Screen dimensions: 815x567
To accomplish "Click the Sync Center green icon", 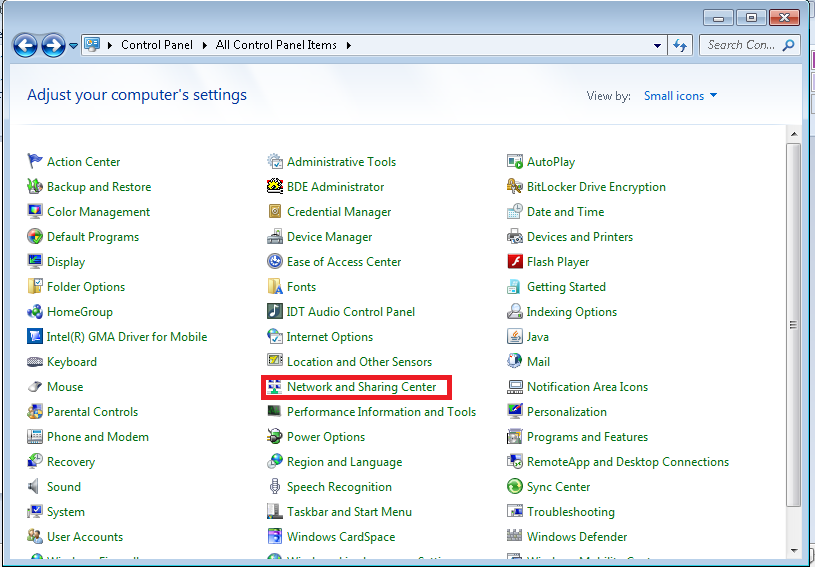I will (515, 486).
